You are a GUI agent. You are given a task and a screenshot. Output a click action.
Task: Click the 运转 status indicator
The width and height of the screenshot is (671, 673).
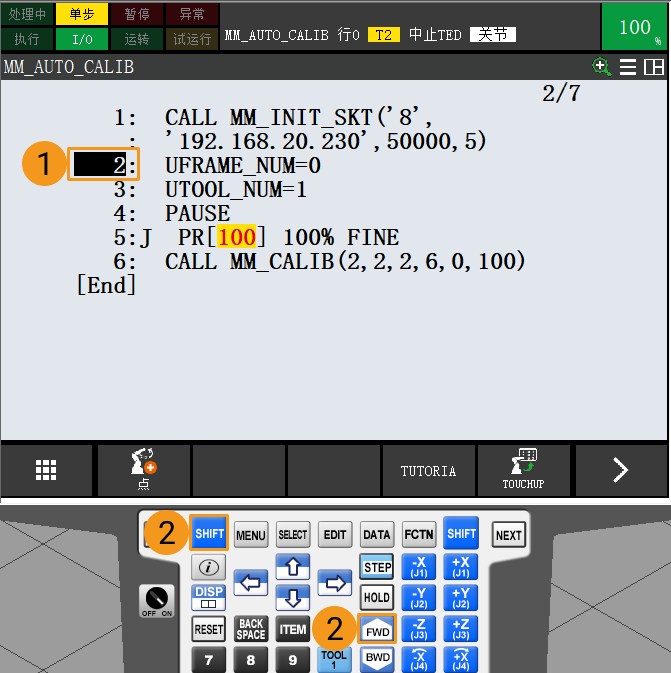point(137,39)
